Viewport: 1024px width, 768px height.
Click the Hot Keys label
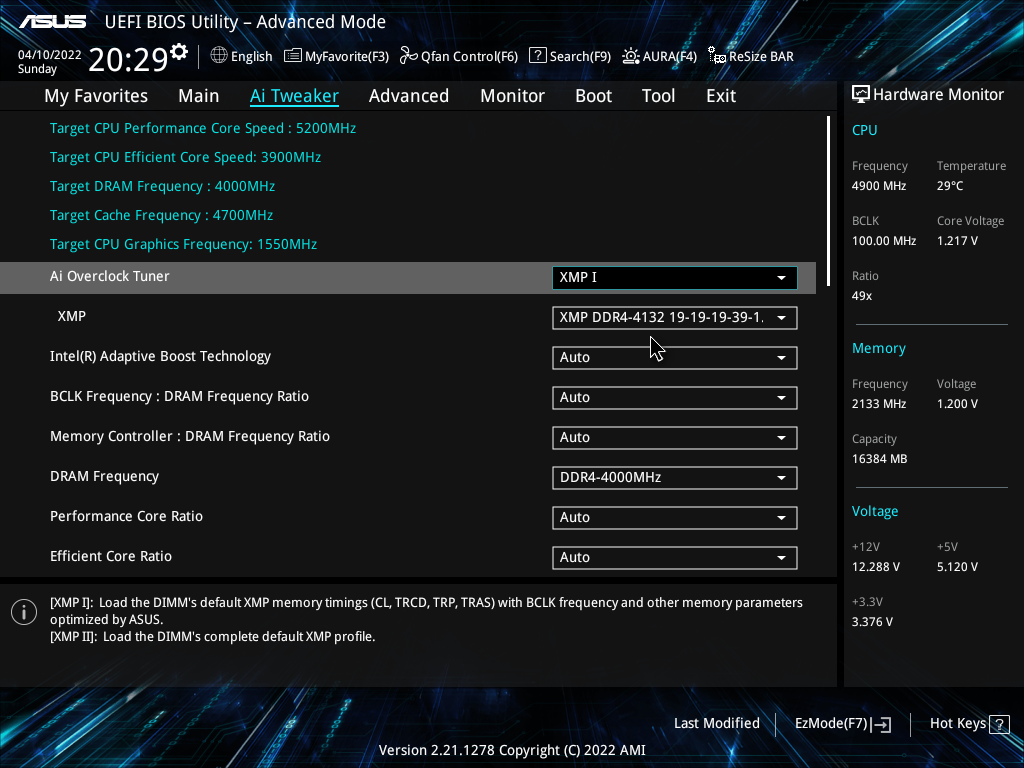[x=958, y=724]
